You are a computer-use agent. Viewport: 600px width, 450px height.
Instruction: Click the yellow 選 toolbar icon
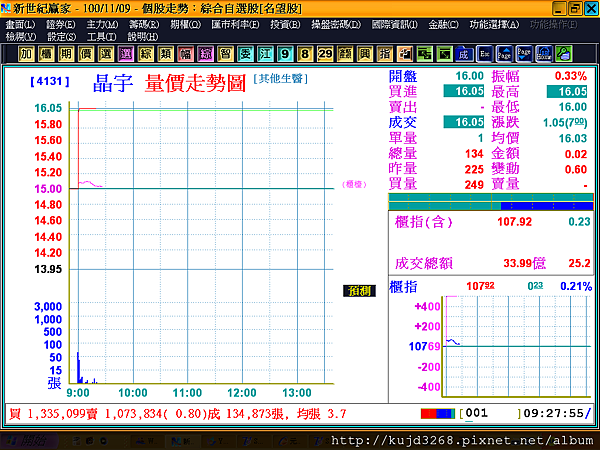[x=106, y=54]
